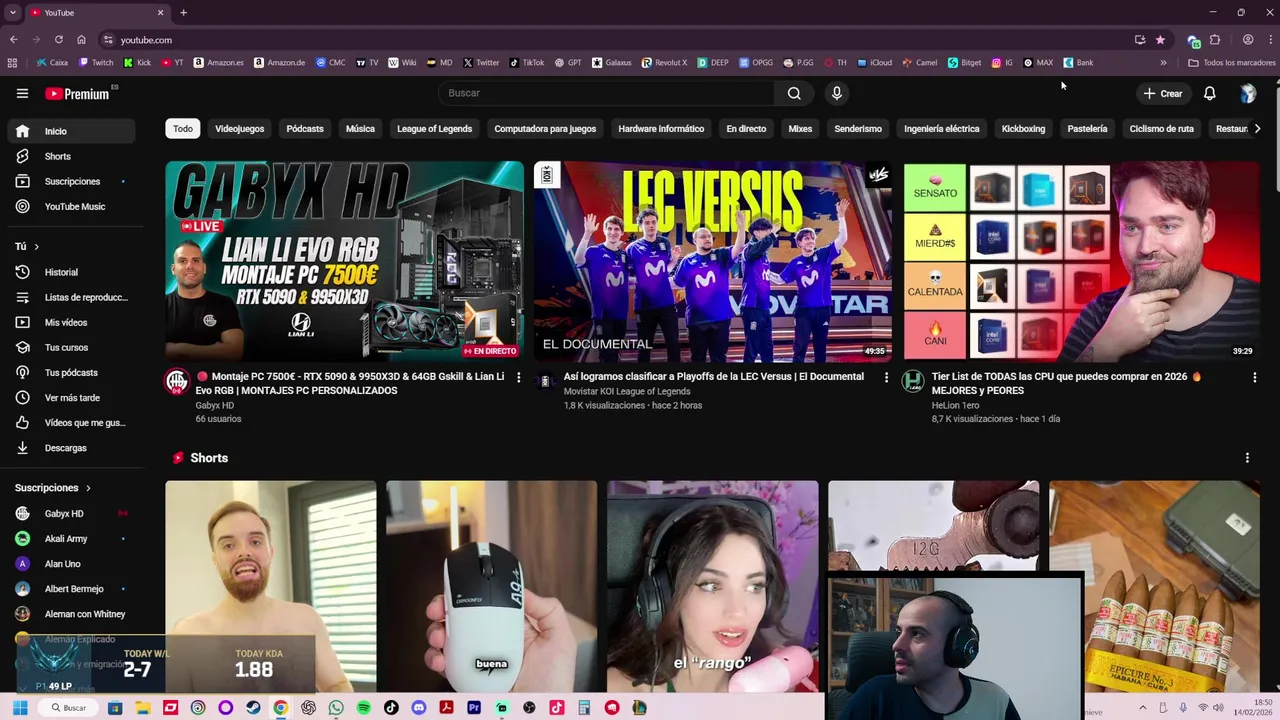Open Shorts from the sidebar
This screenshot has width=1280, height=720.
tap(71, 156)
